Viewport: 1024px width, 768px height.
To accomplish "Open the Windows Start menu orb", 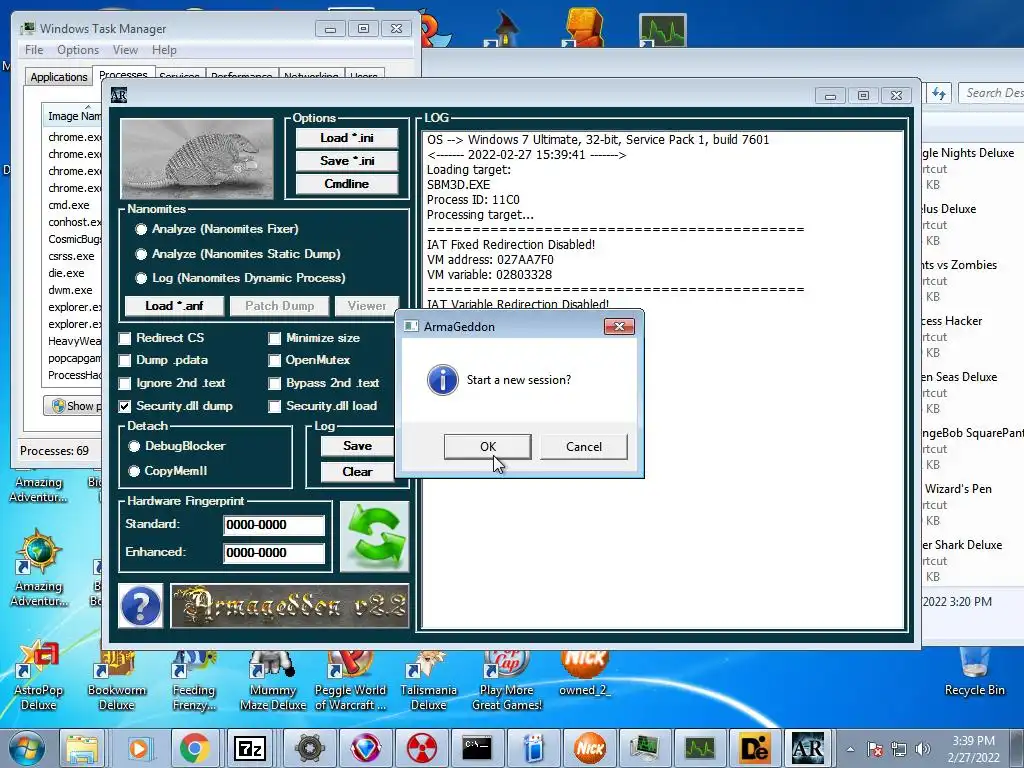I will 26,748.
